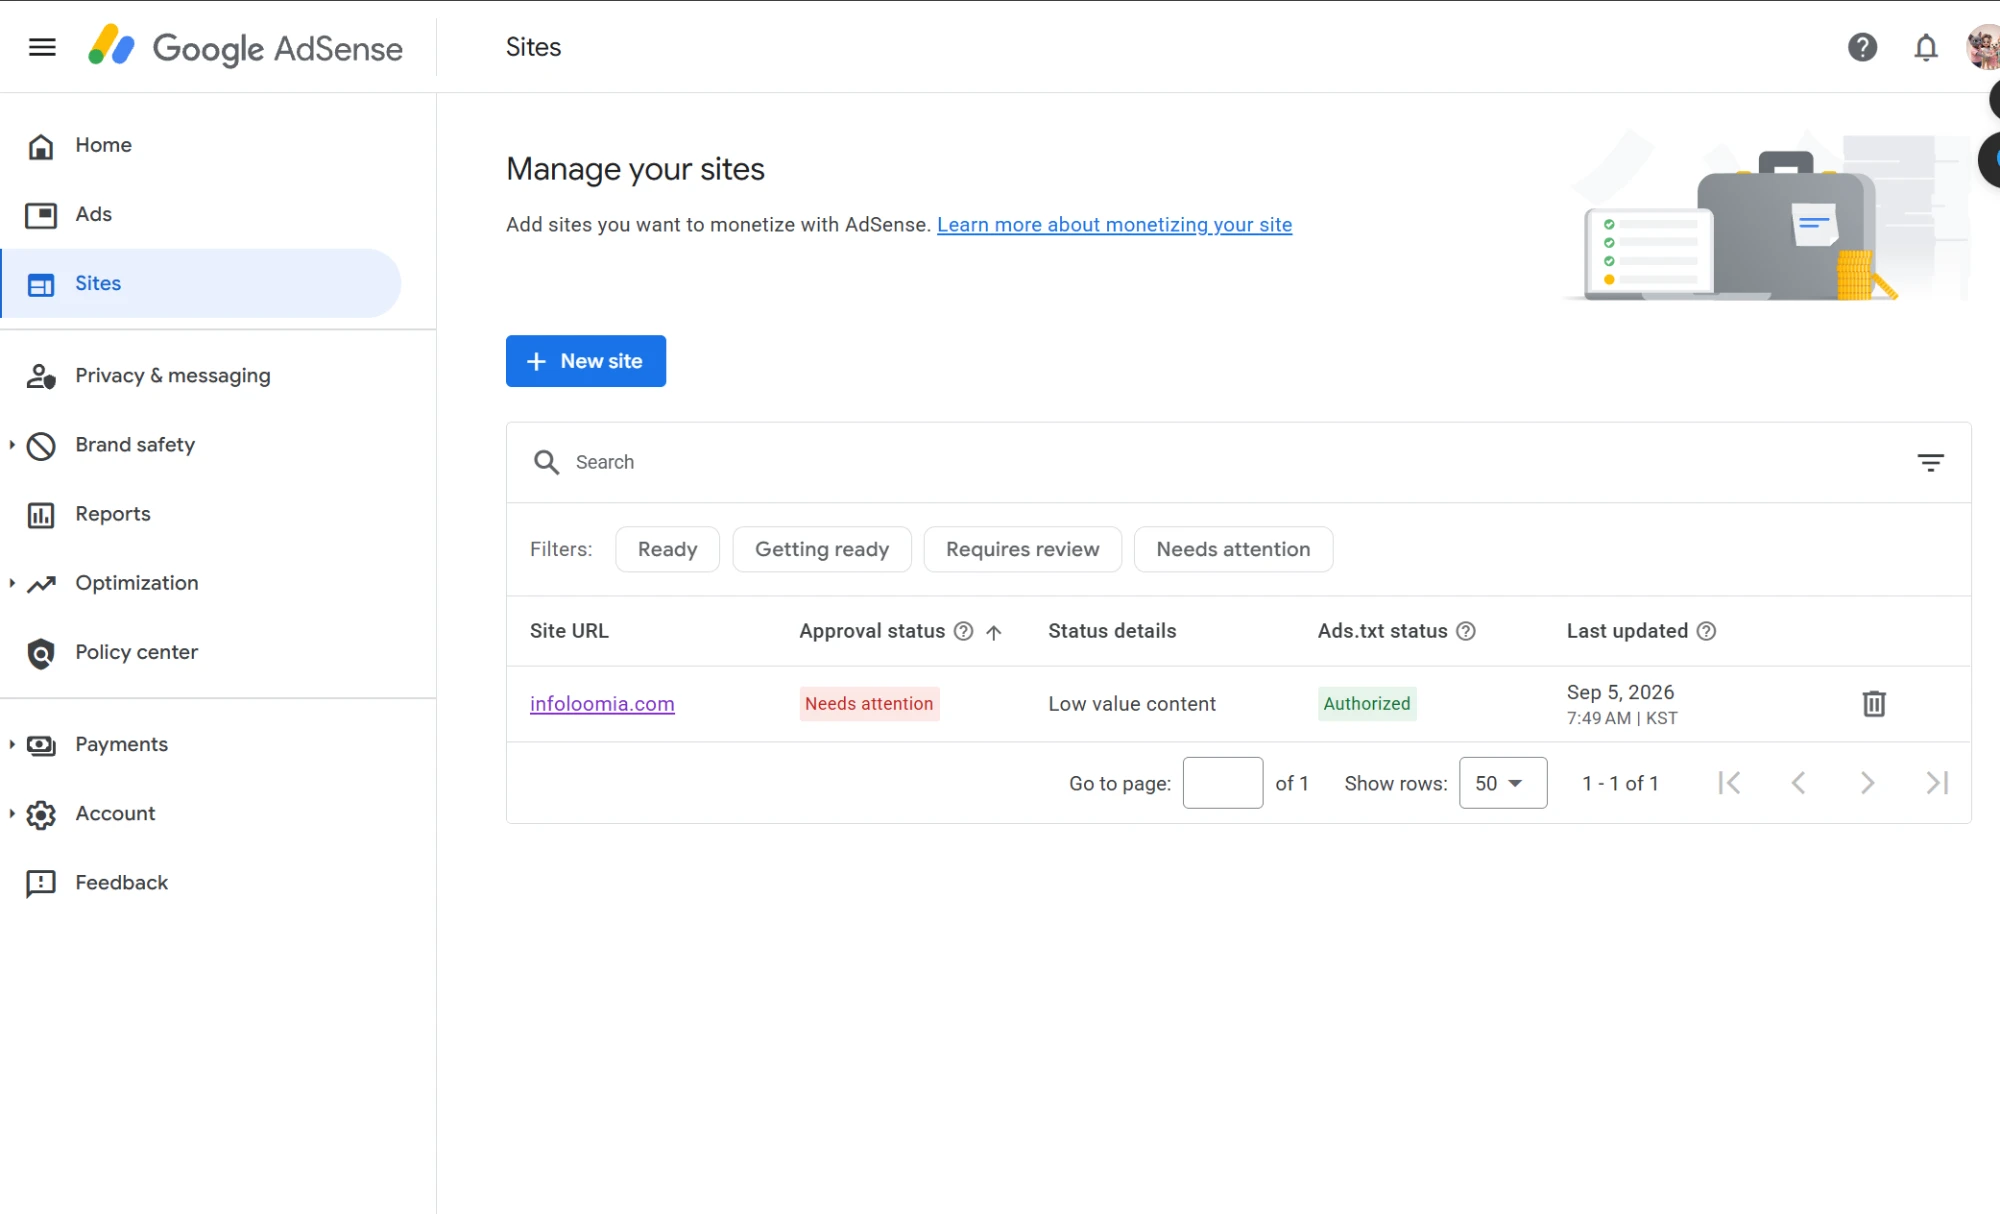Expand the Brand safety submenu arrow
The width and height of the screenshot is (2000, 1214).
[12, 445]
